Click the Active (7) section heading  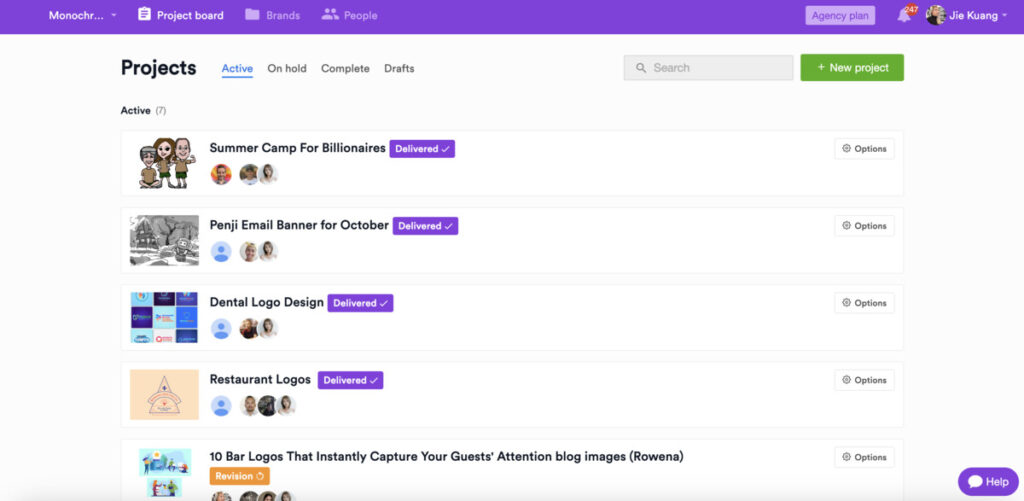[x=144, y=111]
